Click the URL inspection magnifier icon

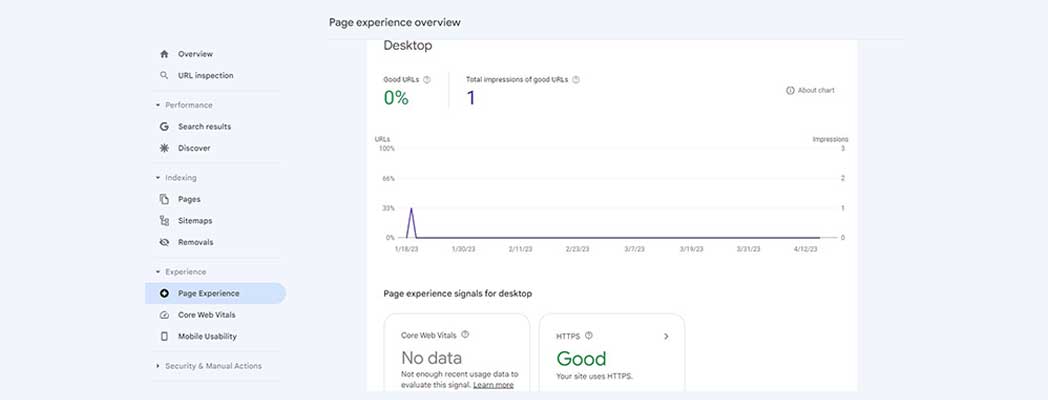click(164, 75)
